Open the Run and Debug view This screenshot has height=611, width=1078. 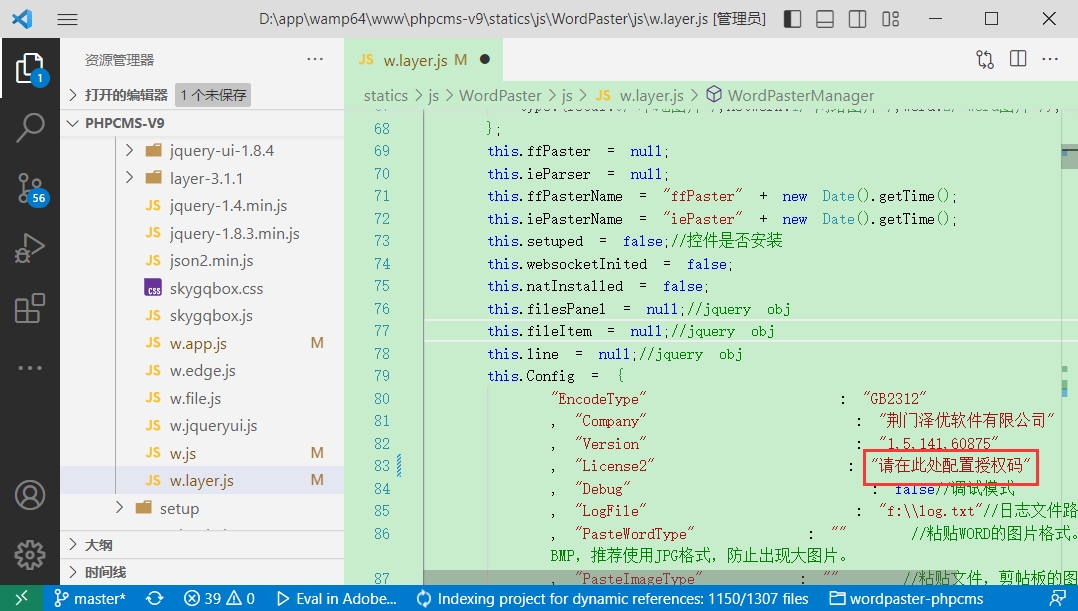coord(30,247)
